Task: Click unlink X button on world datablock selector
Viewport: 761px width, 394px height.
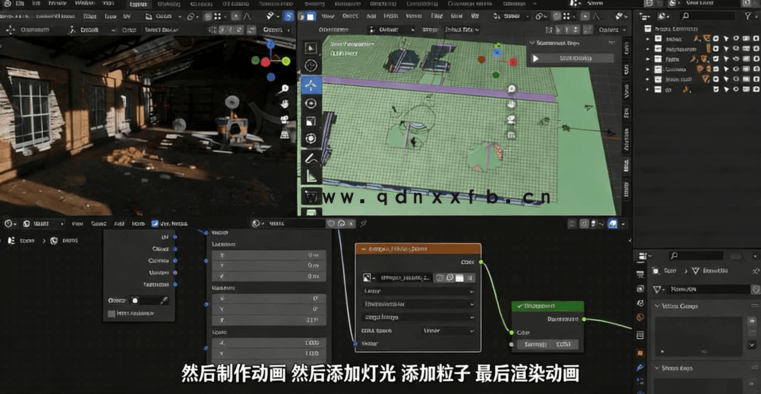Action: tap(351, 223)
